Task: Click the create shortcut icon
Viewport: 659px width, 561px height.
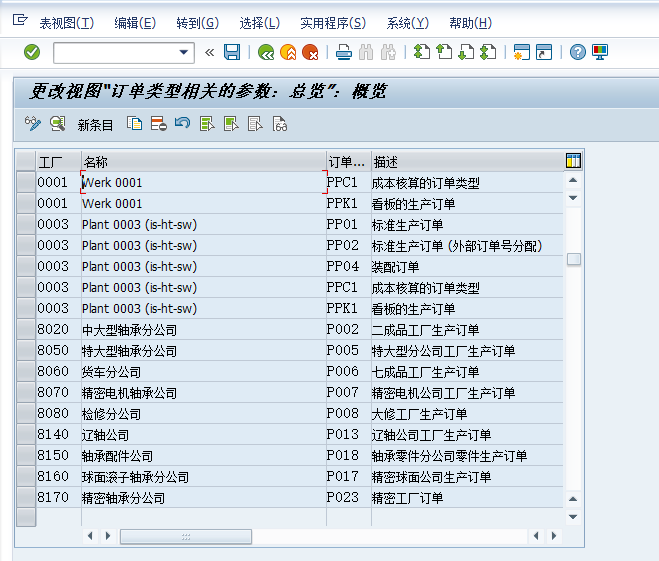Action: [544, 52]
